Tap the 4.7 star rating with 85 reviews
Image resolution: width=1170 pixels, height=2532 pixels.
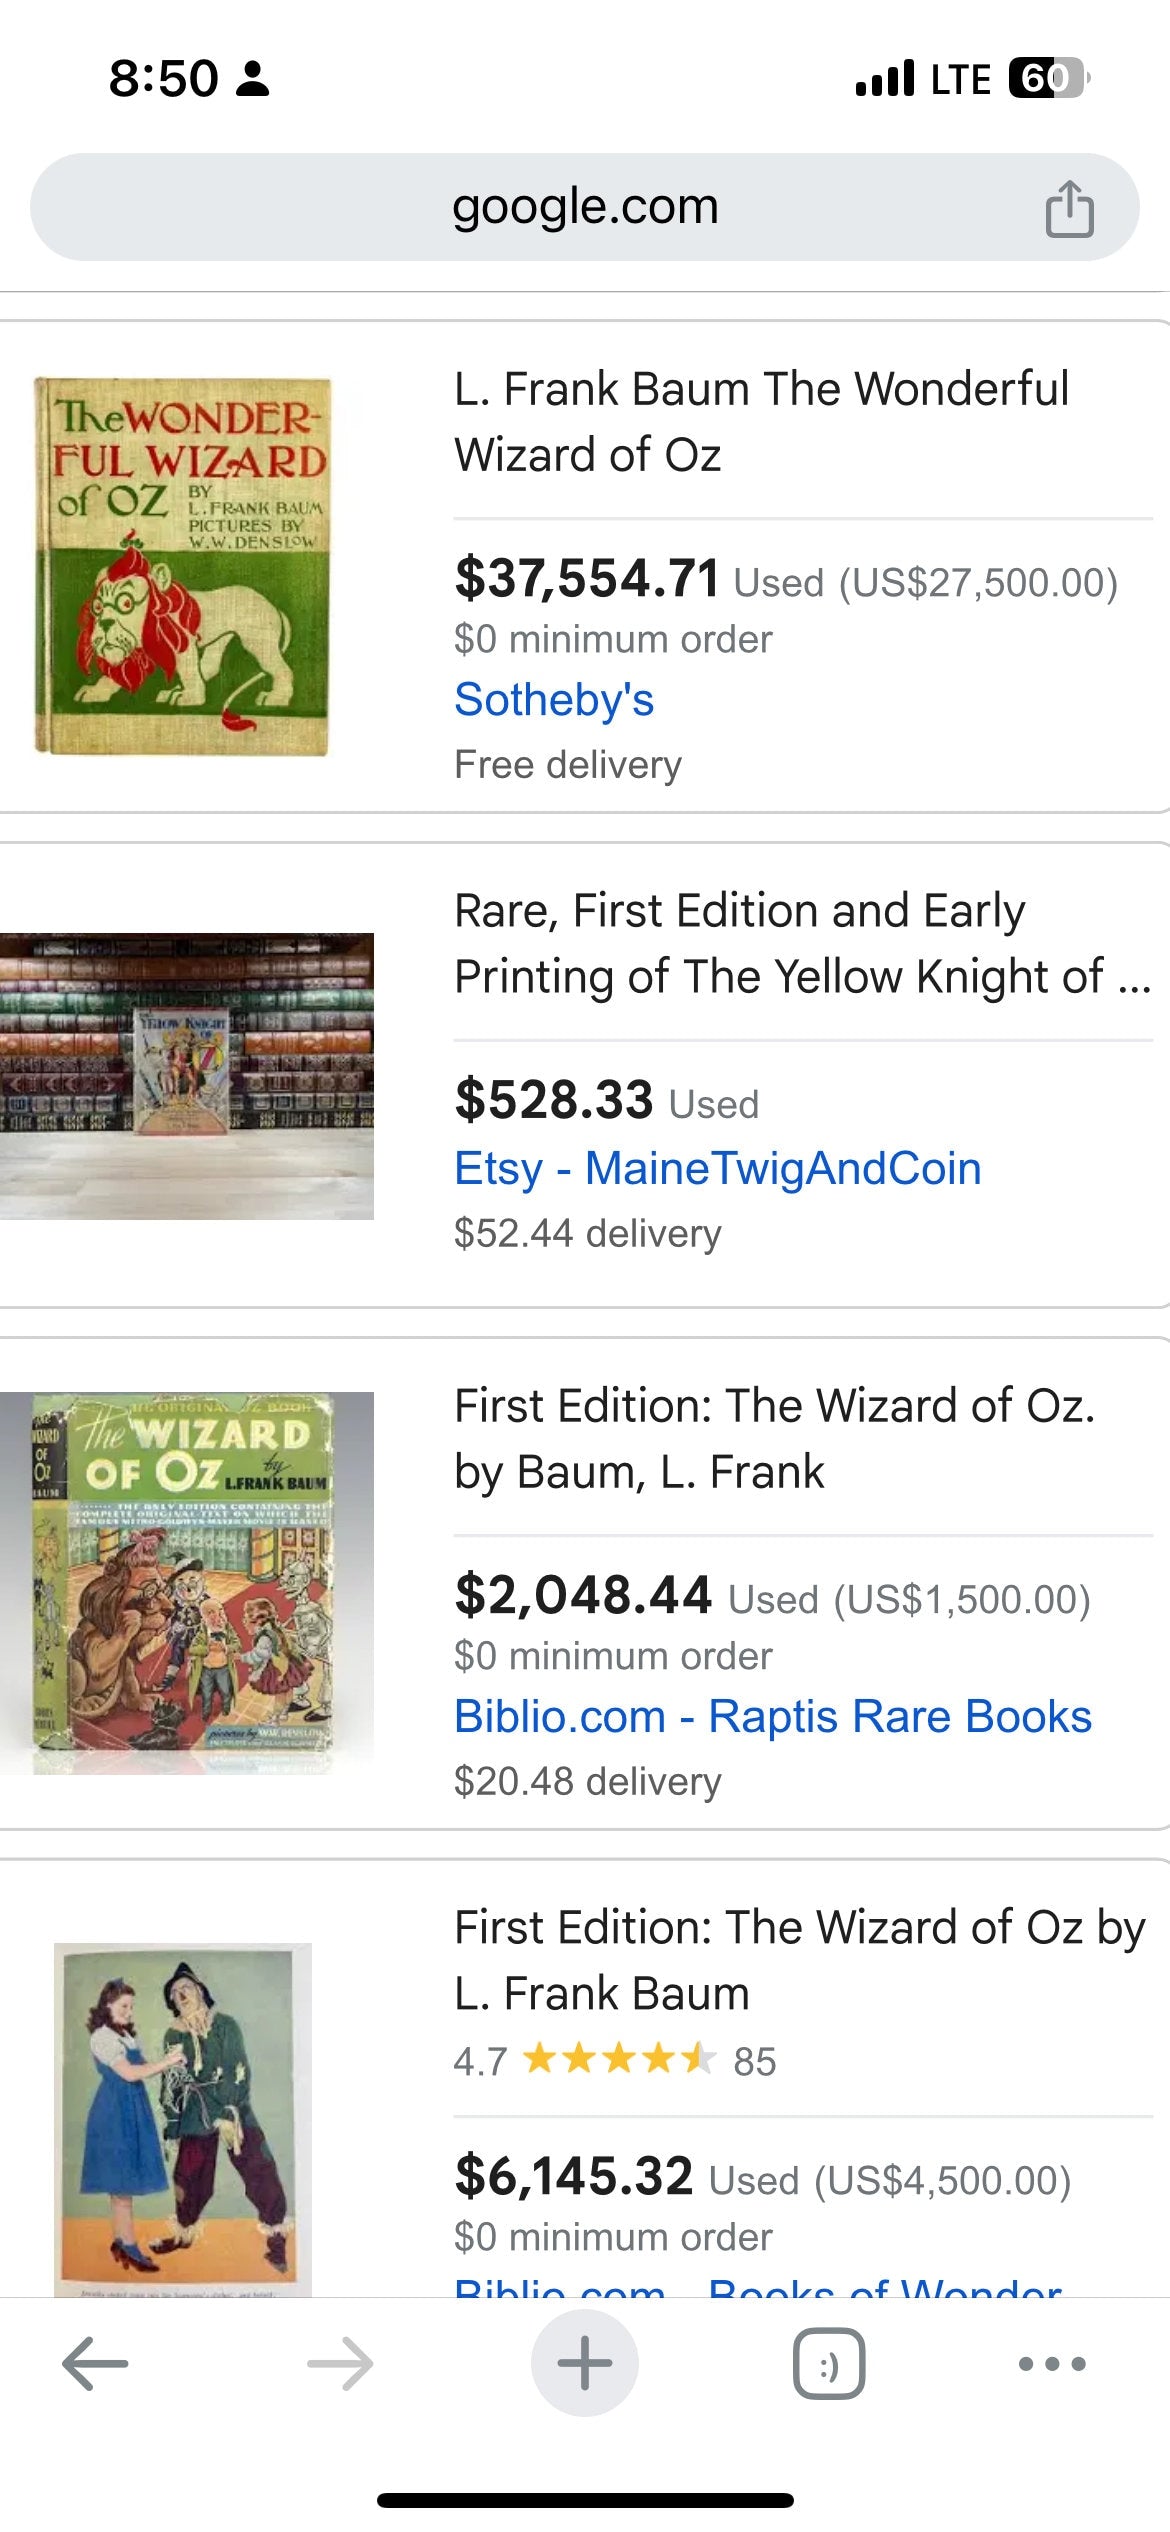[x=614, y=2062]
